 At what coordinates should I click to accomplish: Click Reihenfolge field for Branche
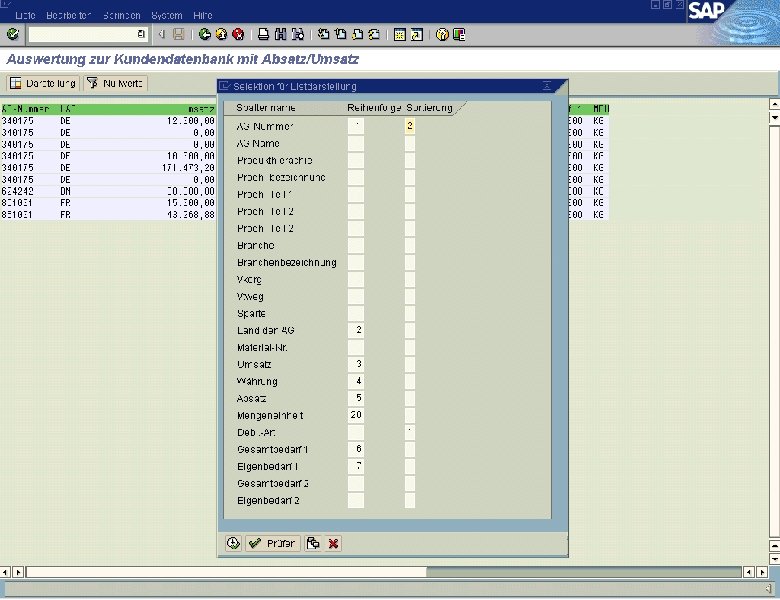click(356, 245)
